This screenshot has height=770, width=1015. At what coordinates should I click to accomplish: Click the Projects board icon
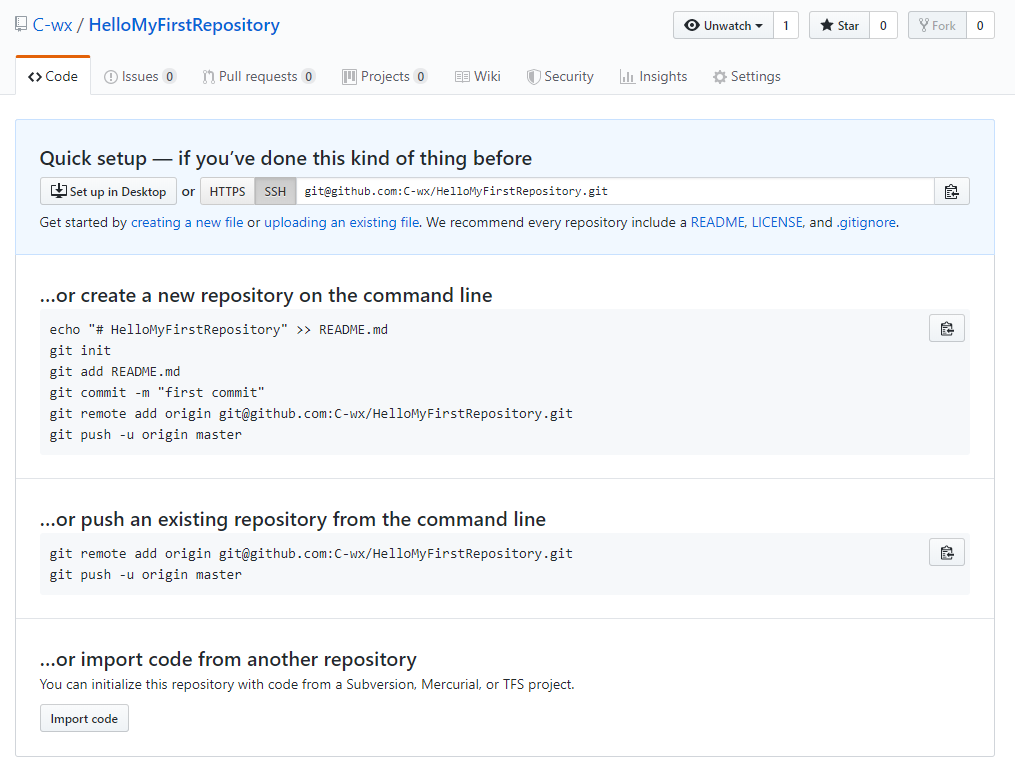tap(350, 77)
